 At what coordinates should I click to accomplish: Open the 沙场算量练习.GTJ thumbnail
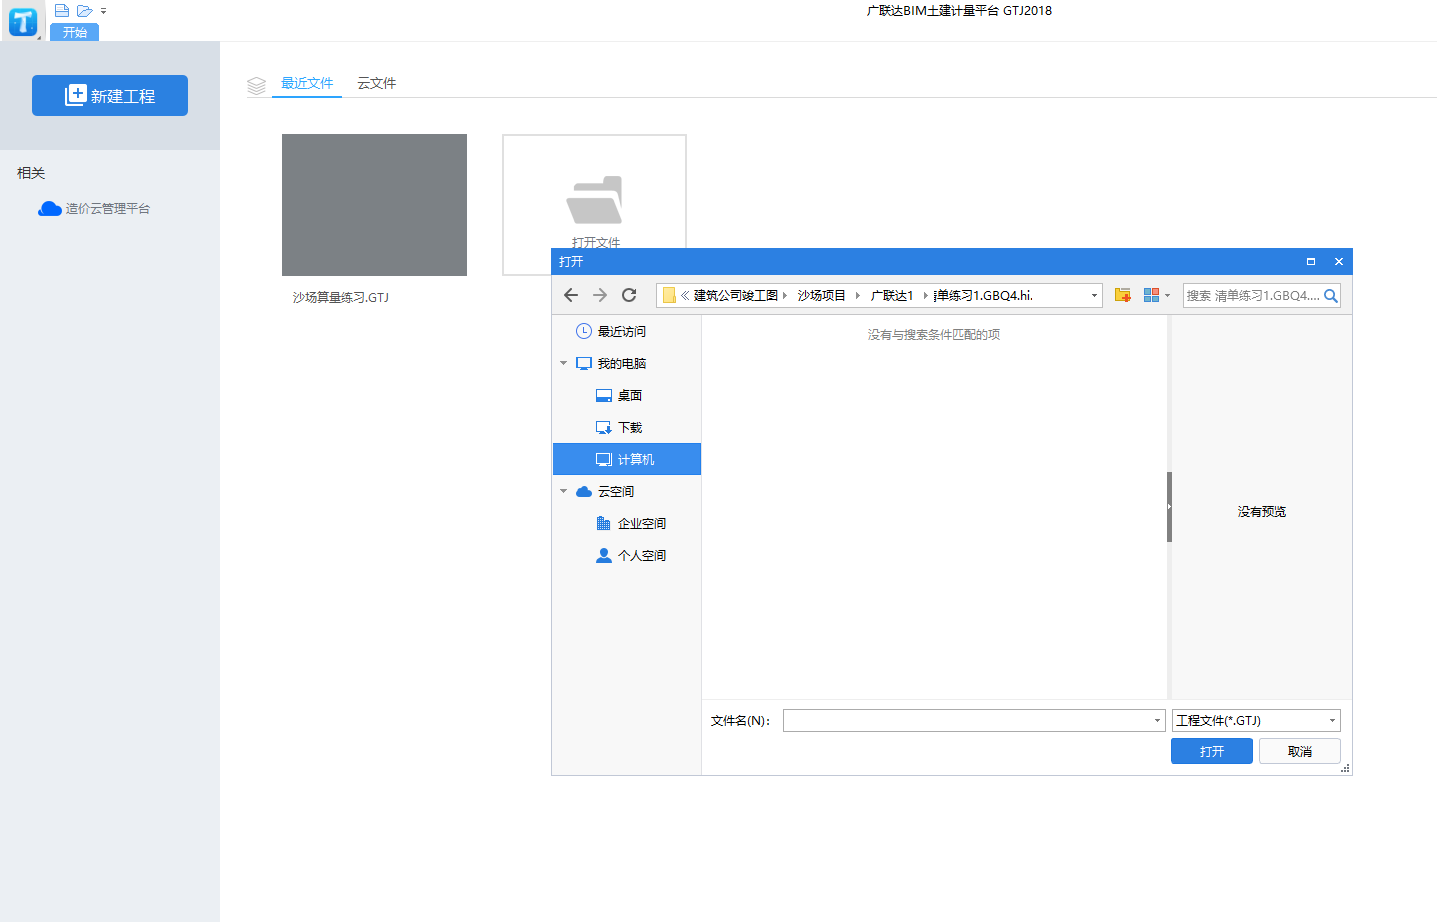tap(374, 205)
